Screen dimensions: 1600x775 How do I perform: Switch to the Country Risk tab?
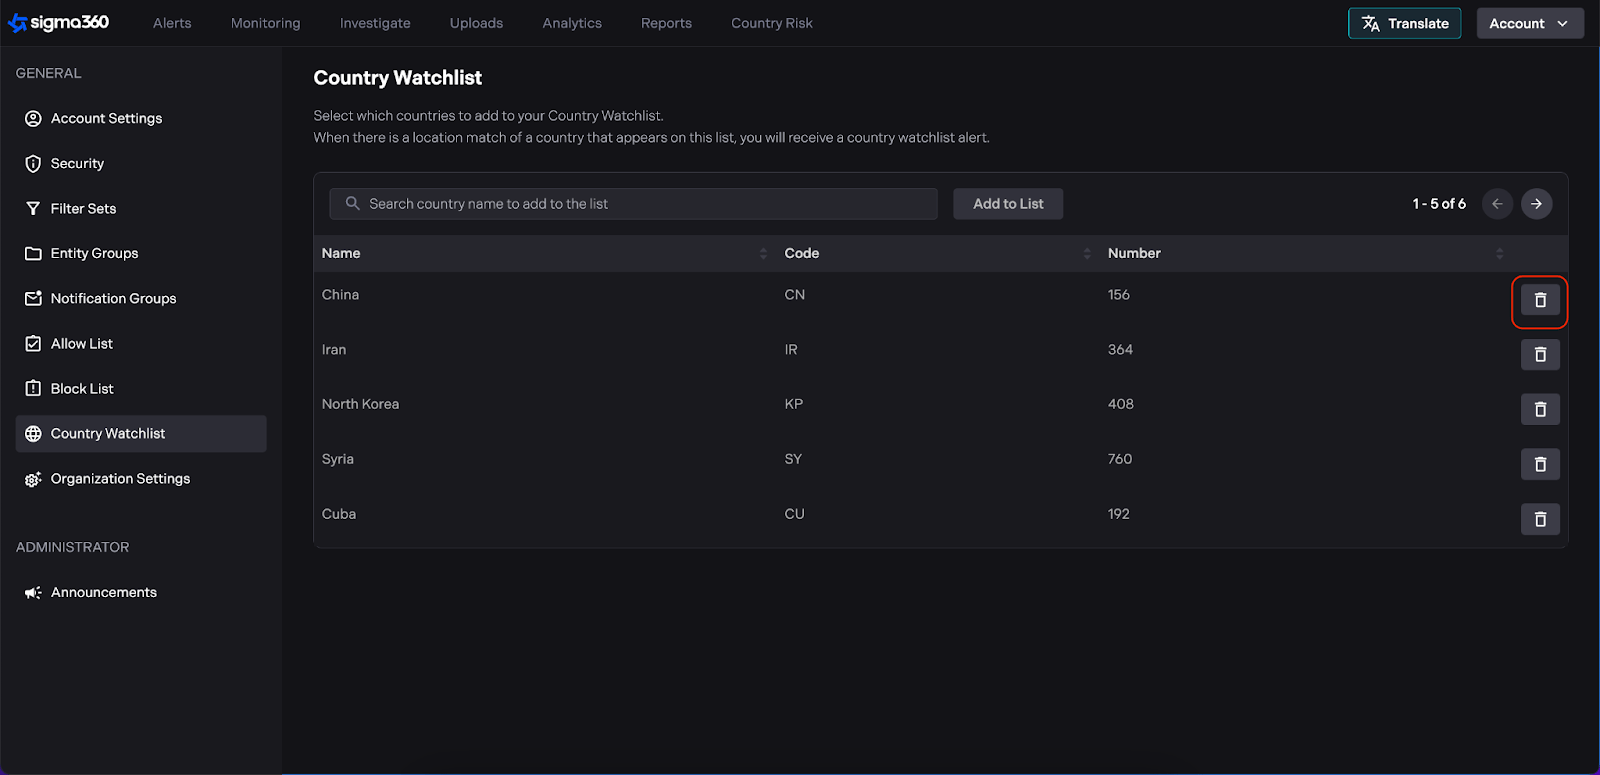(x=771, y=23)
